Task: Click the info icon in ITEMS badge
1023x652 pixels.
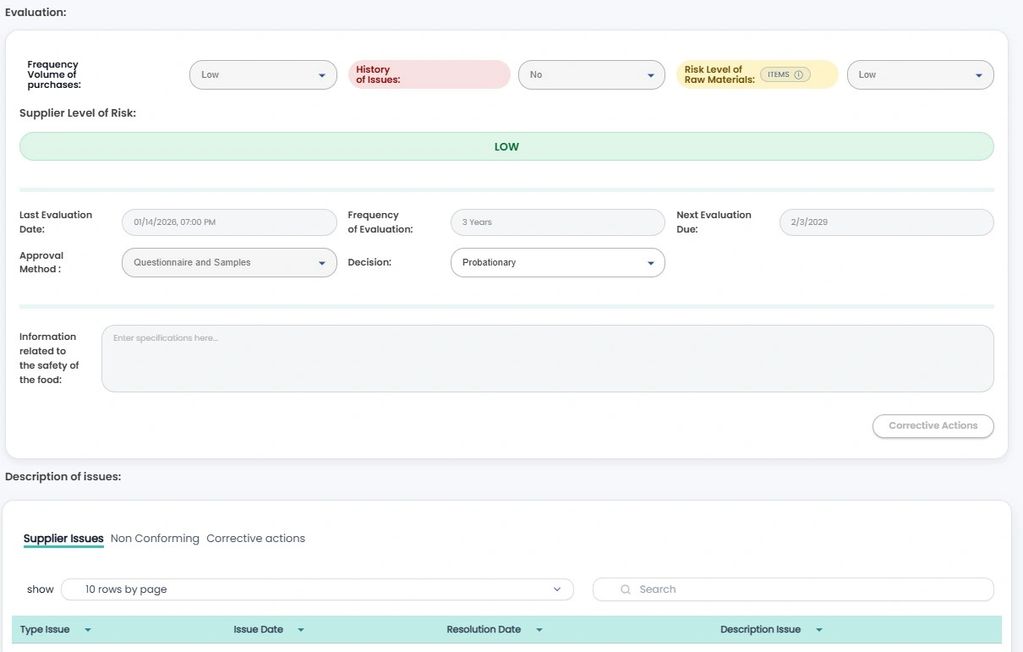Action: coord(798,75)
